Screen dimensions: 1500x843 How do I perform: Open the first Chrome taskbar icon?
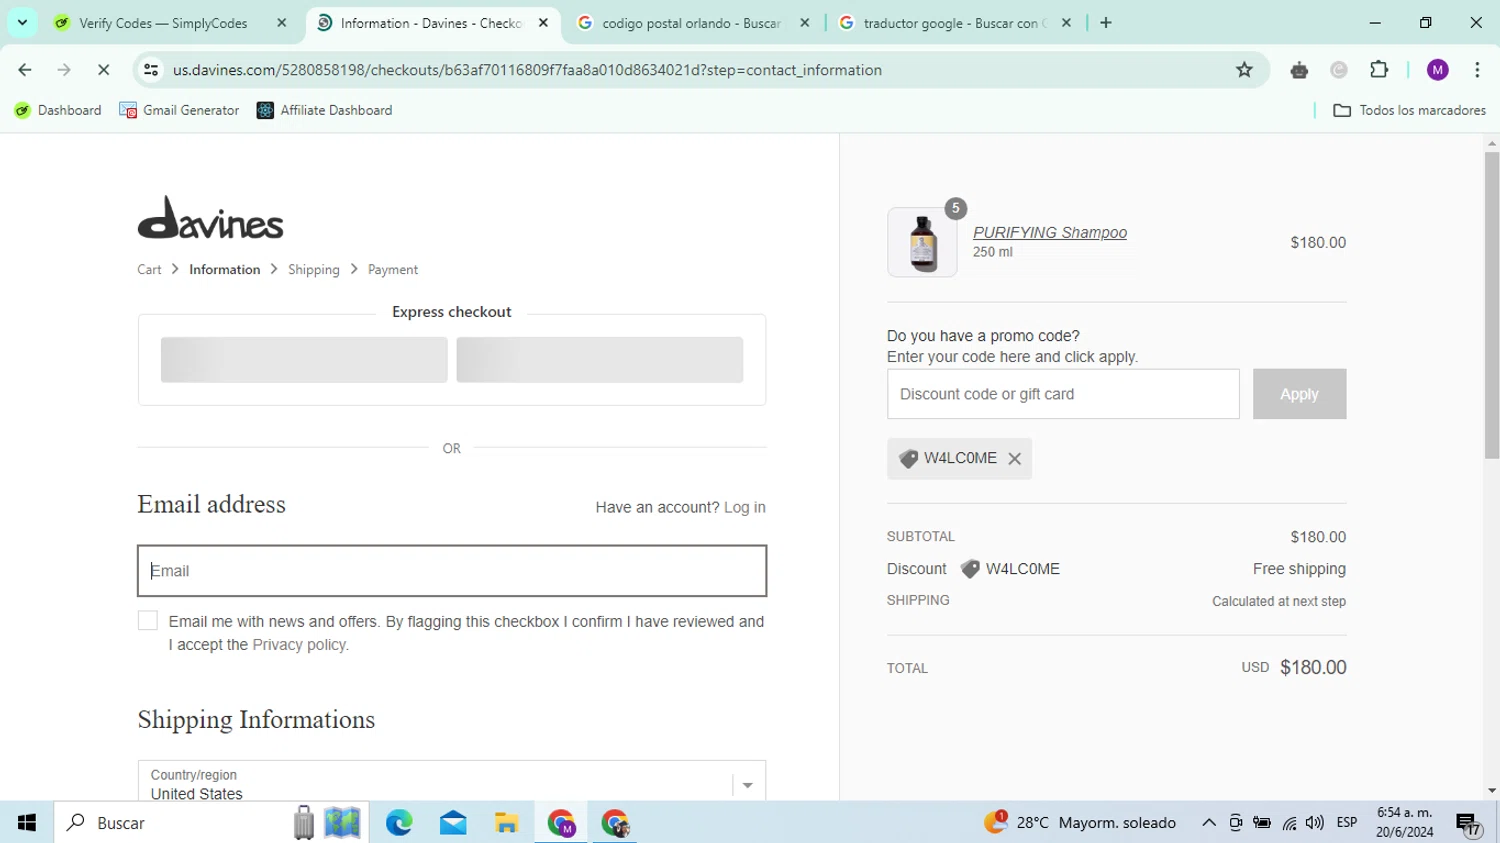562,823
